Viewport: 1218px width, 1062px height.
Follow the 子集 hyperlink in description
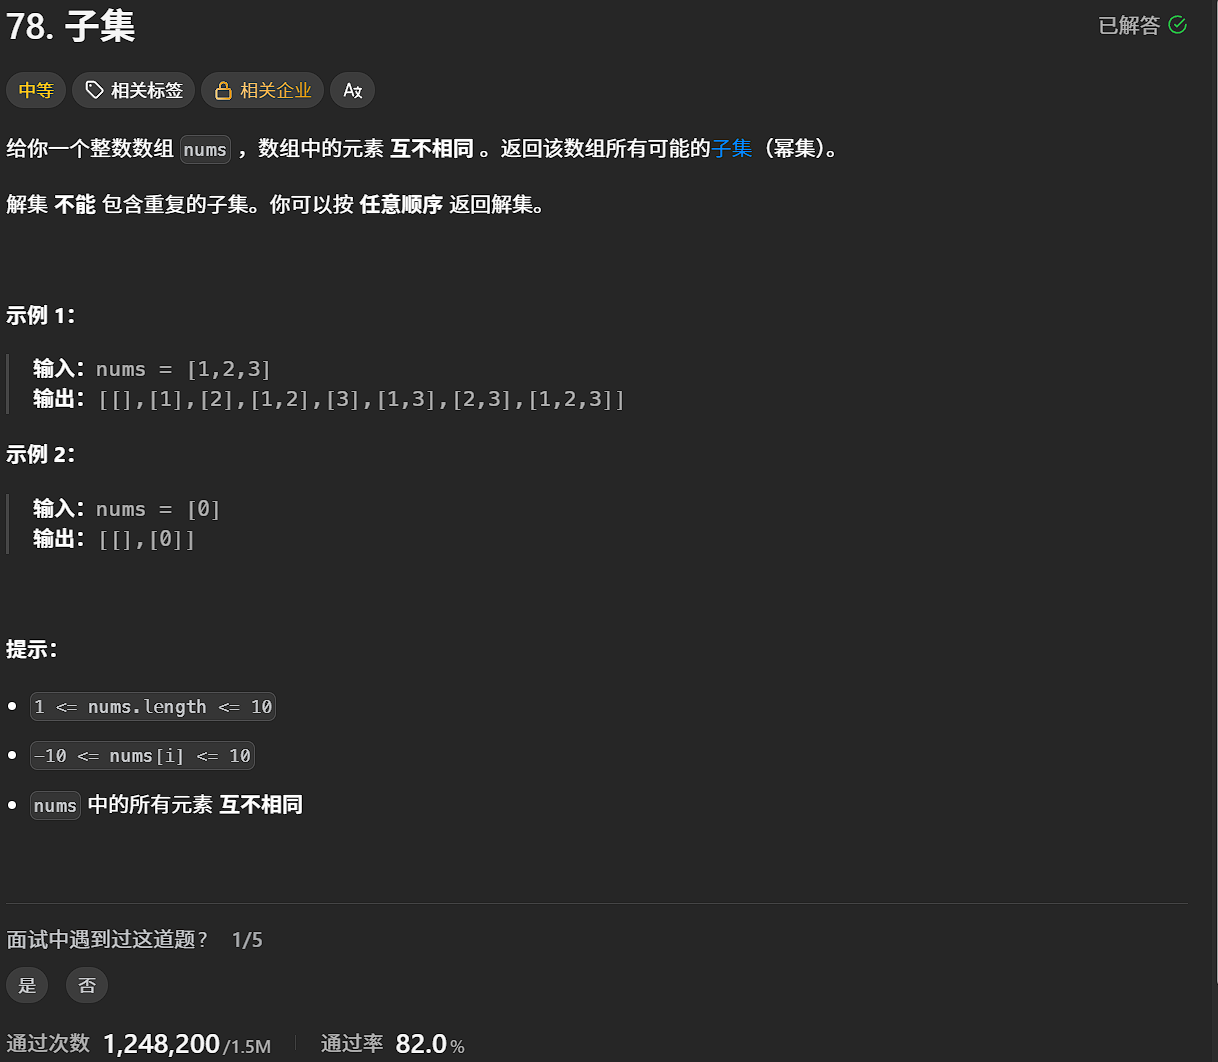pyautogui.click(x=732, y=149)
